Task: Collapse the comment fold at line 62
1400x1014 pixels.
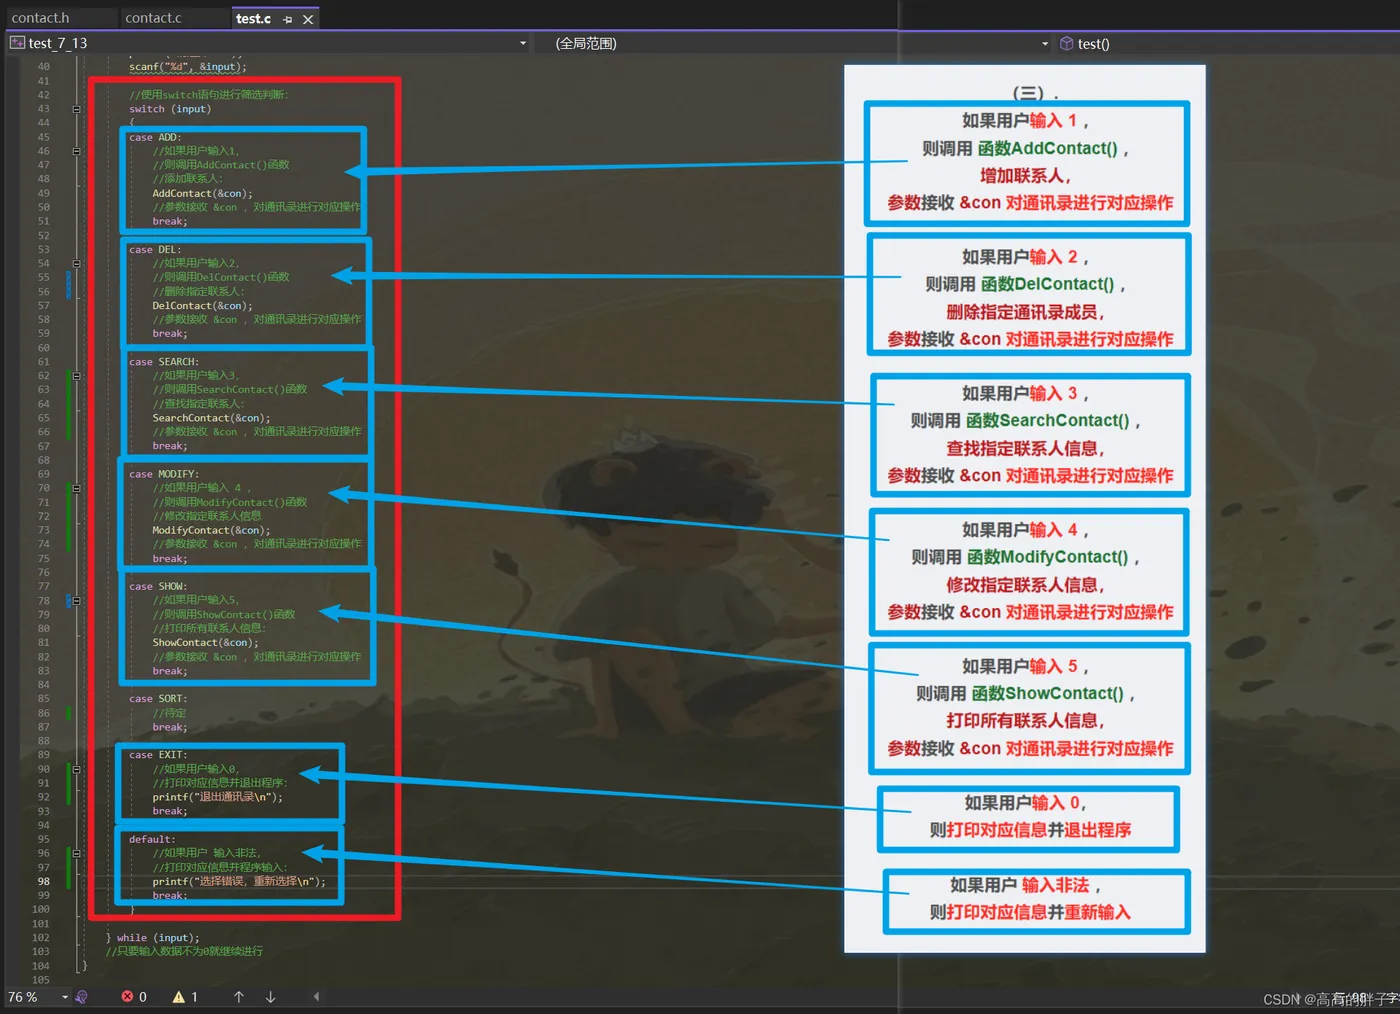Action: (x=76, y=376)
